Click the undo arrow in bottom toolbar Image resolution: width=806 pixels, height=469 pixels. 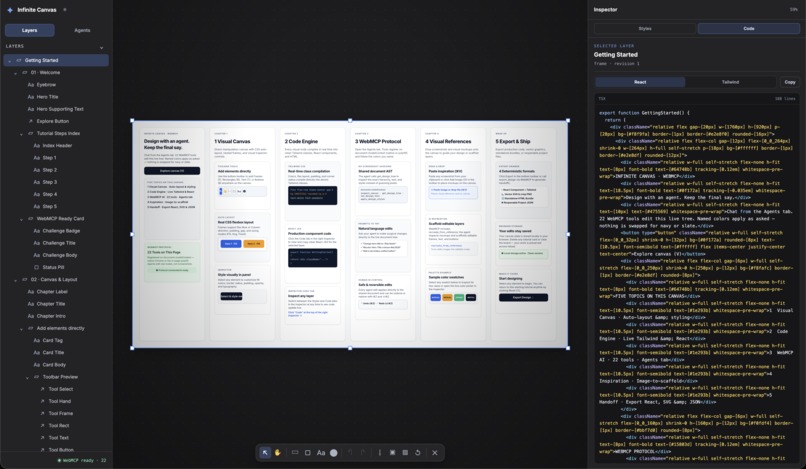point(350,453)
